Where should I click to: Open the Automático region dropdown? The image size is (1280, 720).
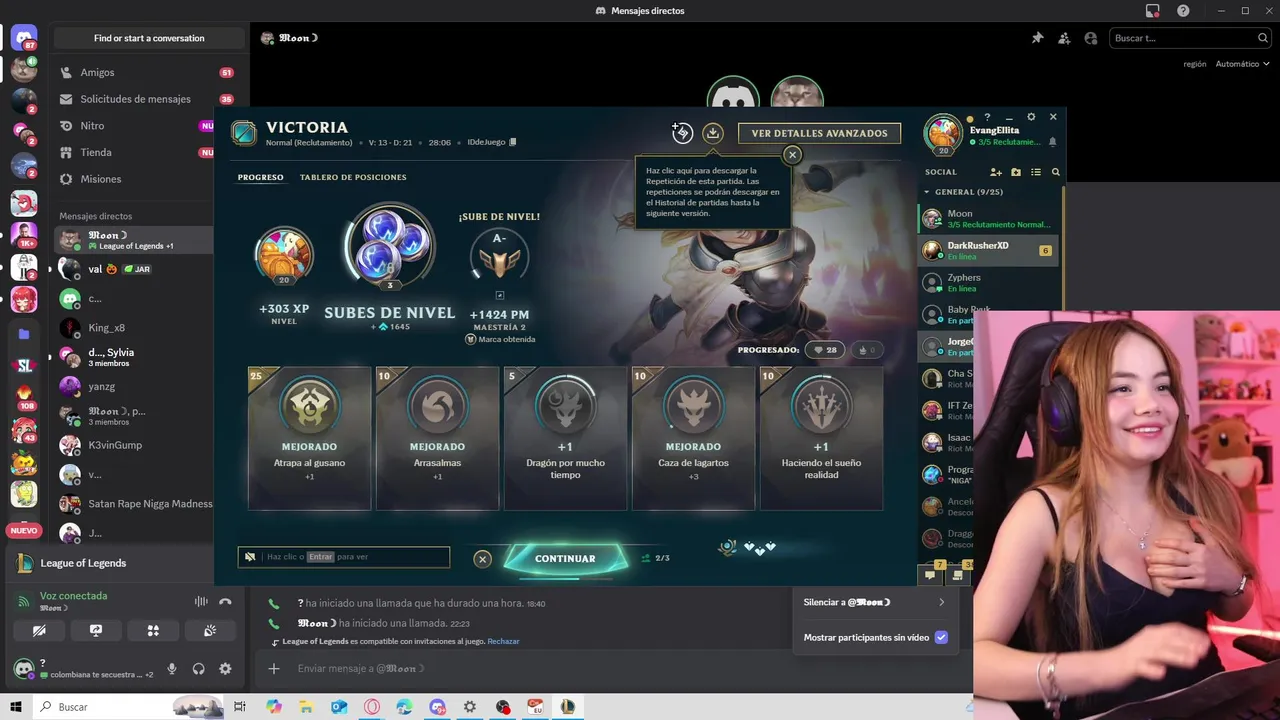click(x=1241, y=64)
